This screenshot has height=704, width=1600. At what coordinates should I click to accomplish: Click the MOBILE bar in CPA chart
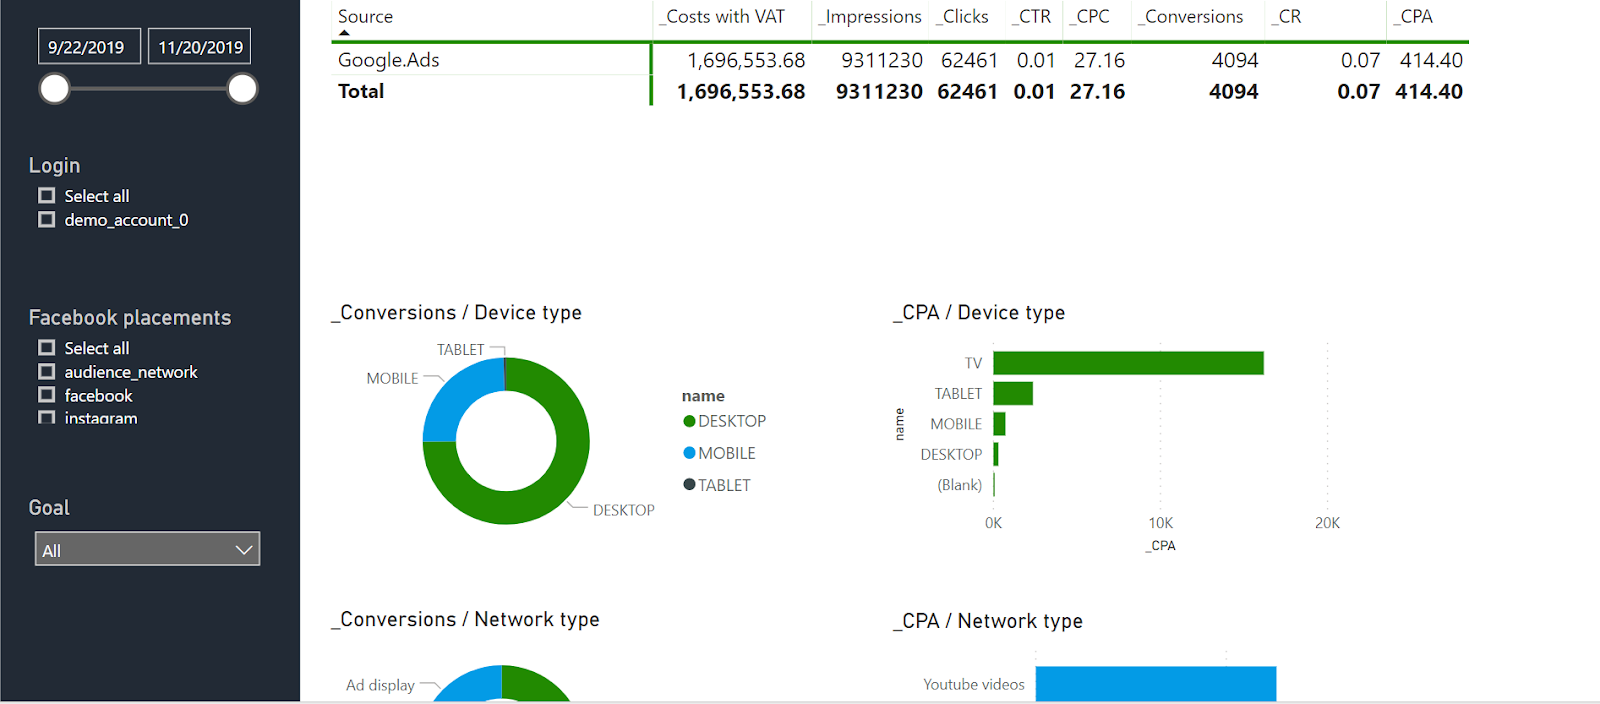999,424
